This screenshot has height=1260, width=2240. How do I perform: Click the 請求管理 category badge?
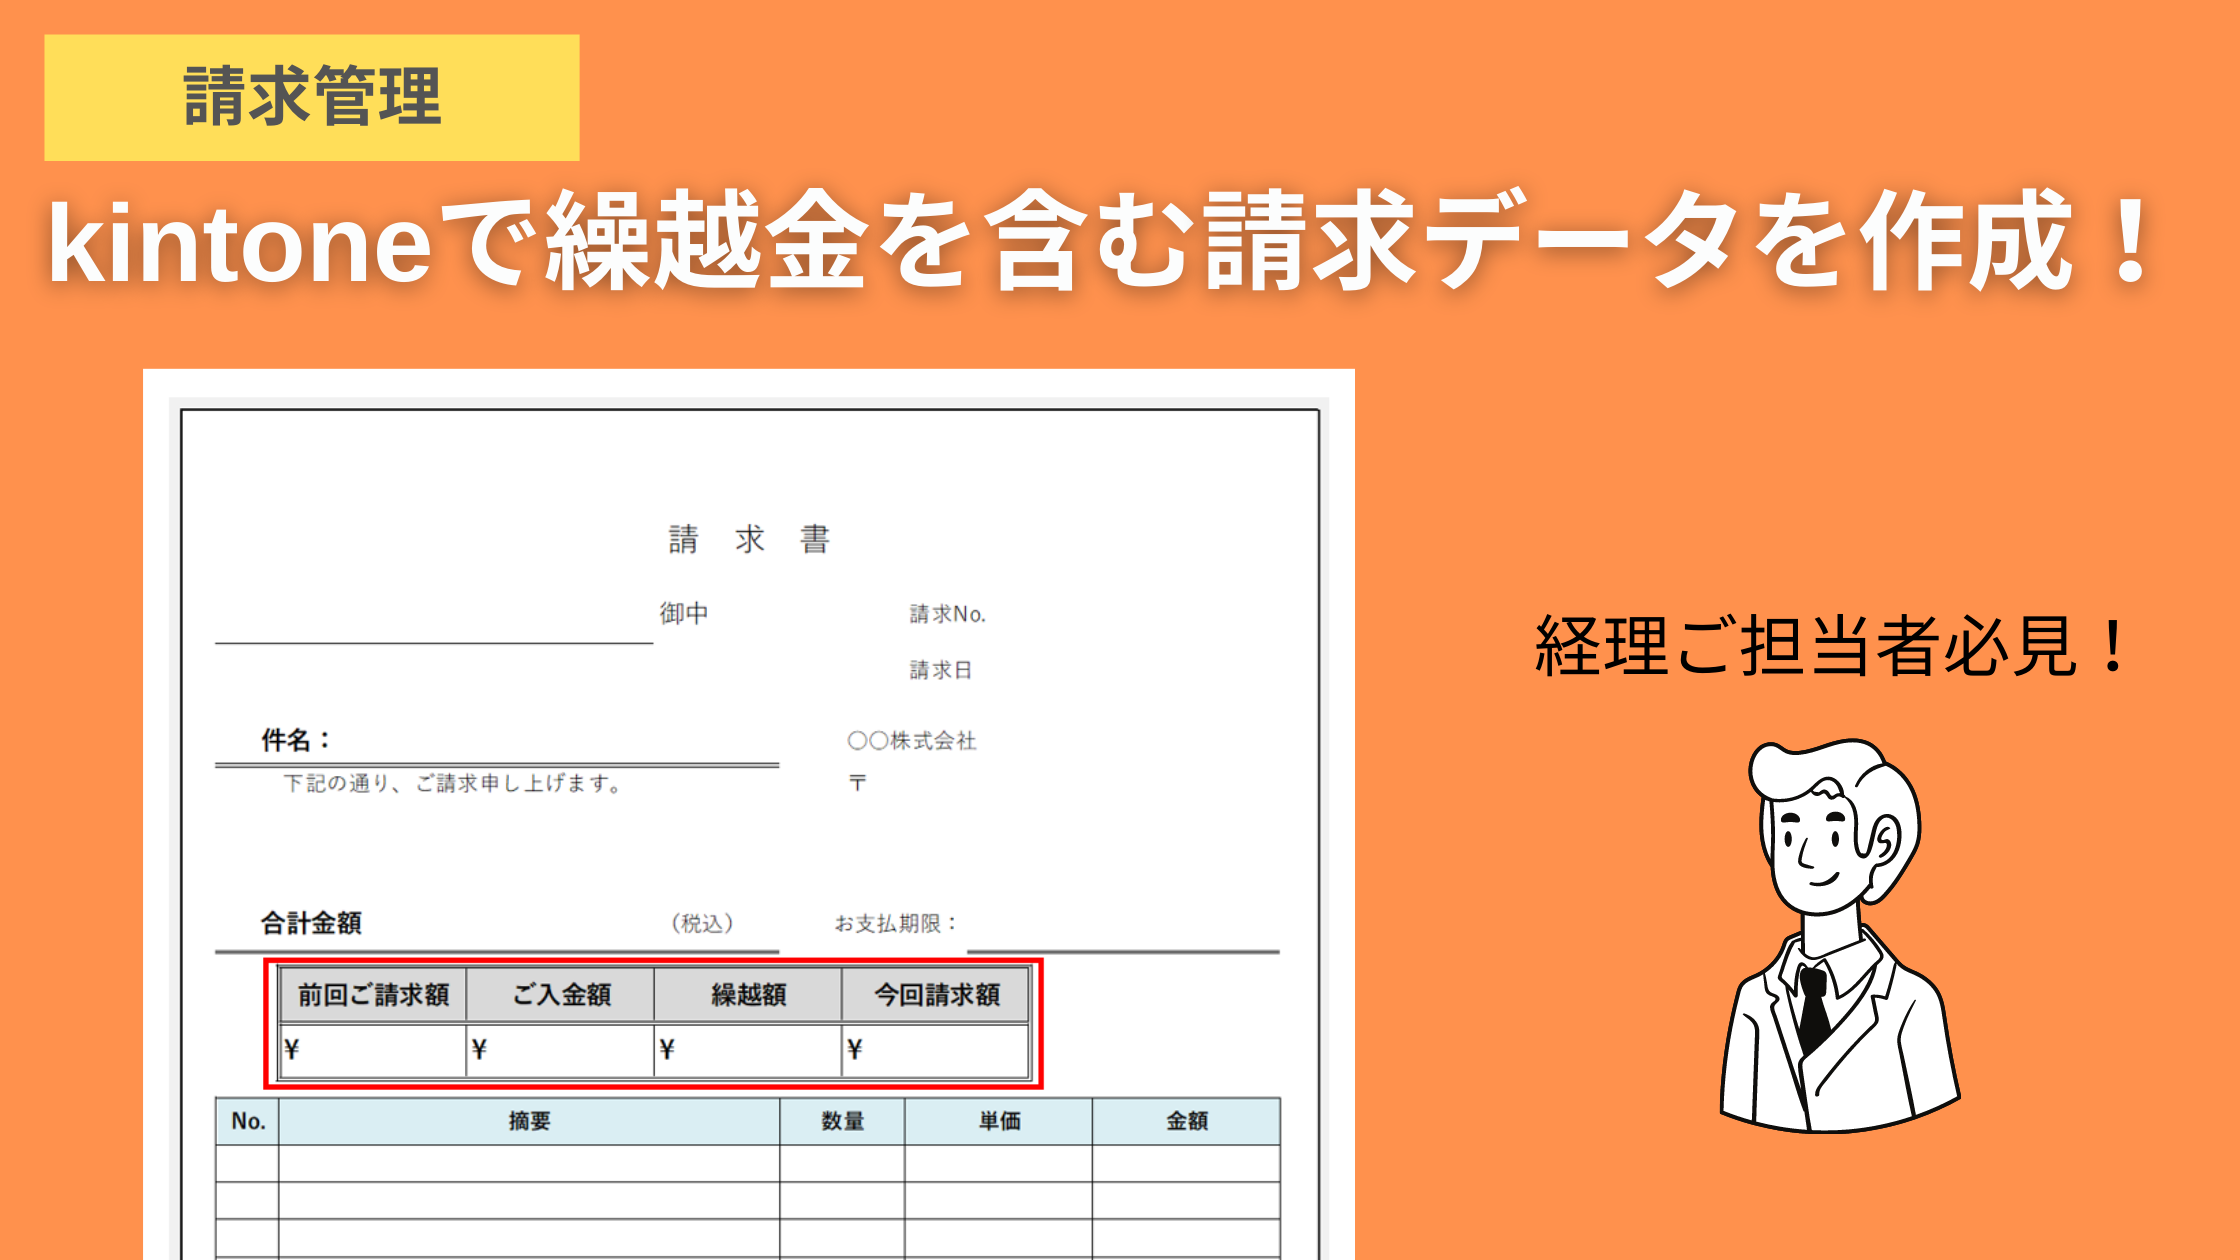(x=310, y=96)
